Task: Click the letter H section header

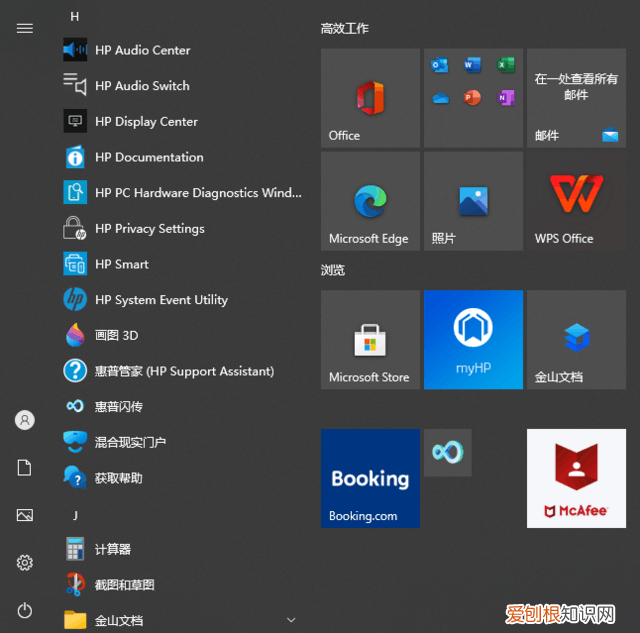Action: point(75,17)
